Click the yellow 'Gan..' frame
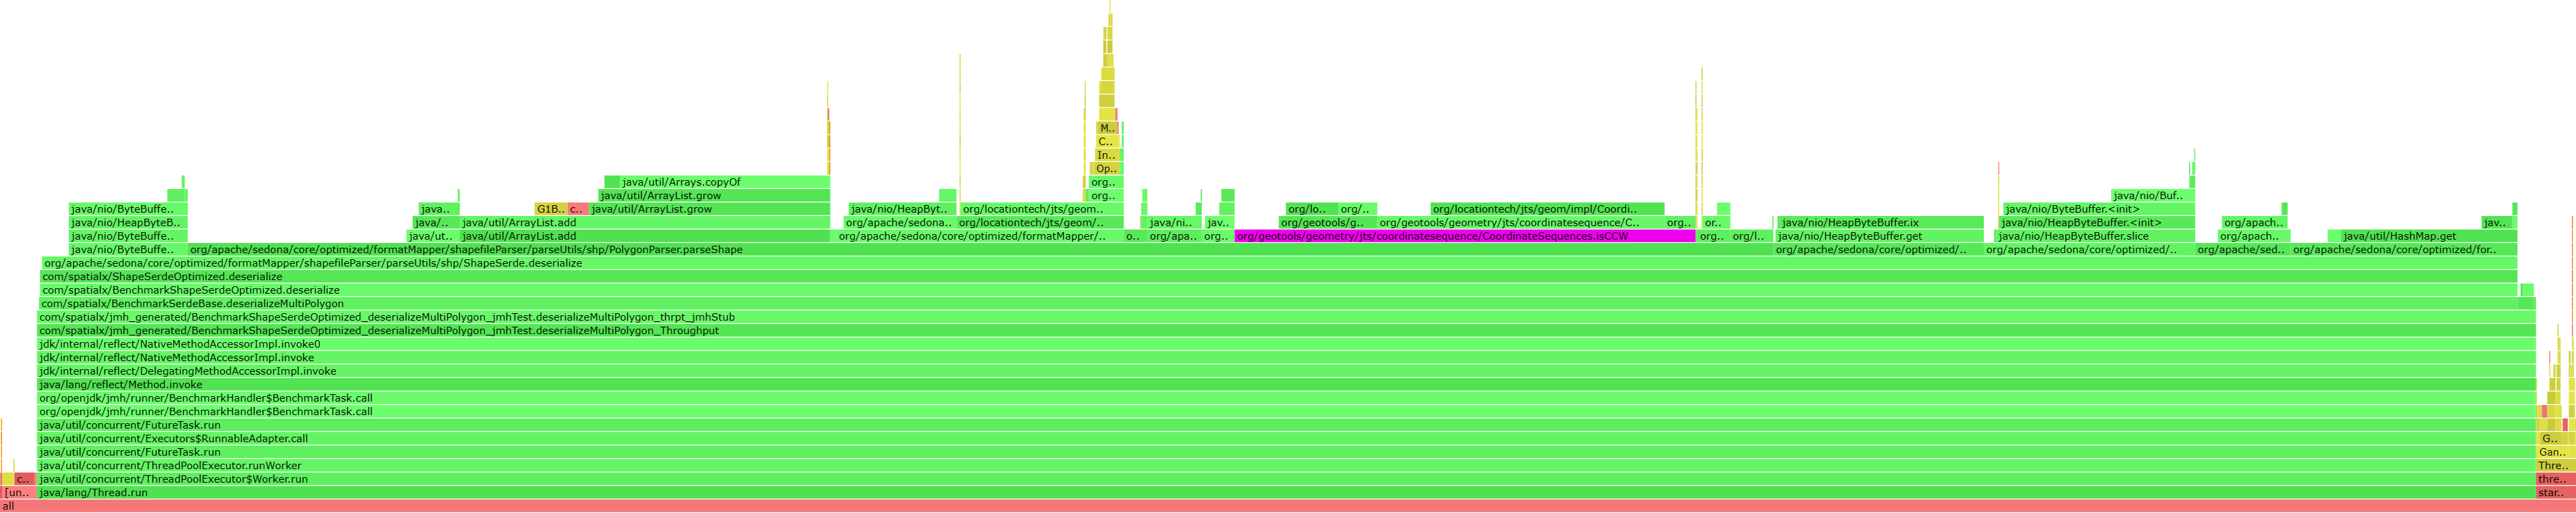Screen dimensions: 2576x513 pyautogui.click(x=2554, y=452)
